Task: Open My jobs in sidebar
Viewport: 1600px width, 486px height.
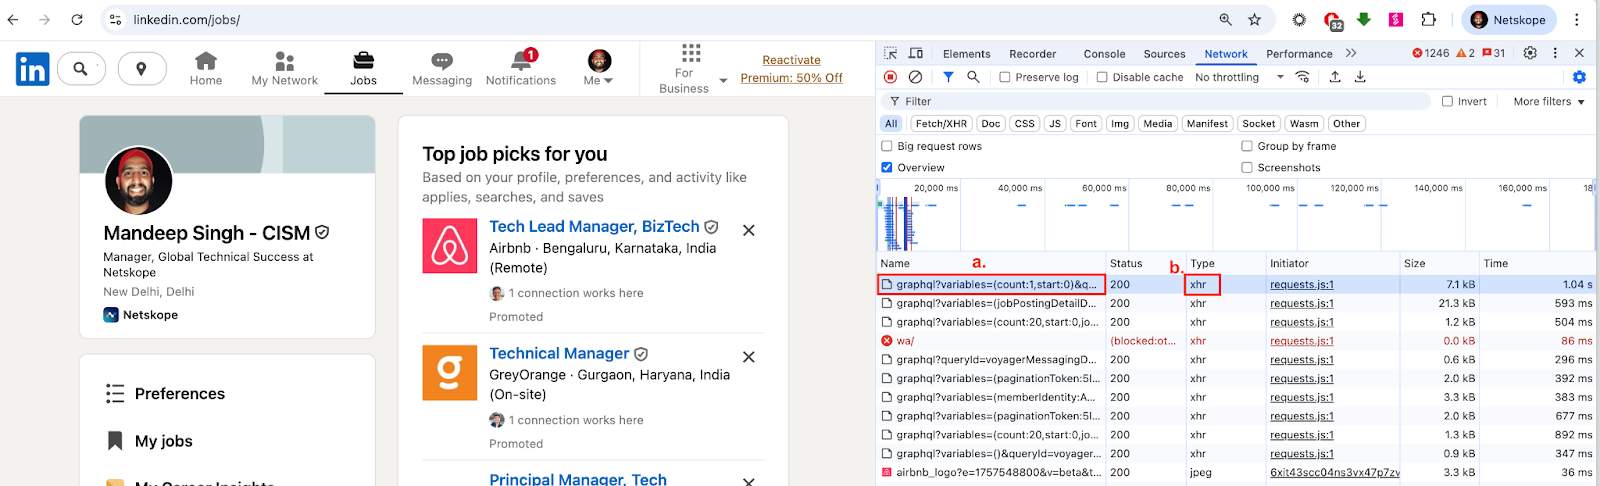Action: (150, 441)
